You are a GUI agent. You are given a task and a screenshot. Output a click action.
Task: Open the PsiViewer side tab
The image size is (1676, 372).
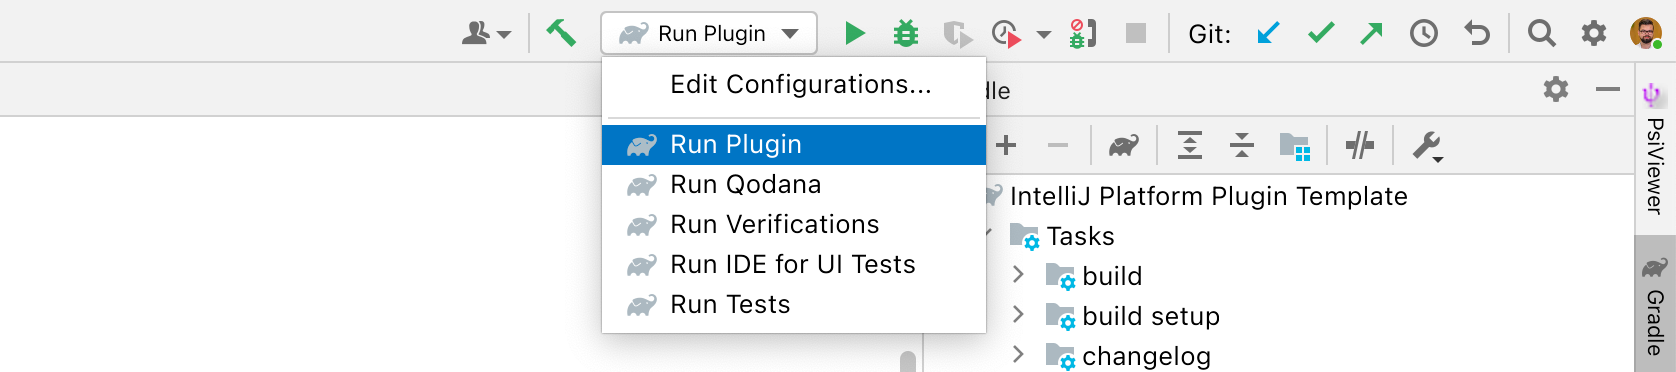1655,149
